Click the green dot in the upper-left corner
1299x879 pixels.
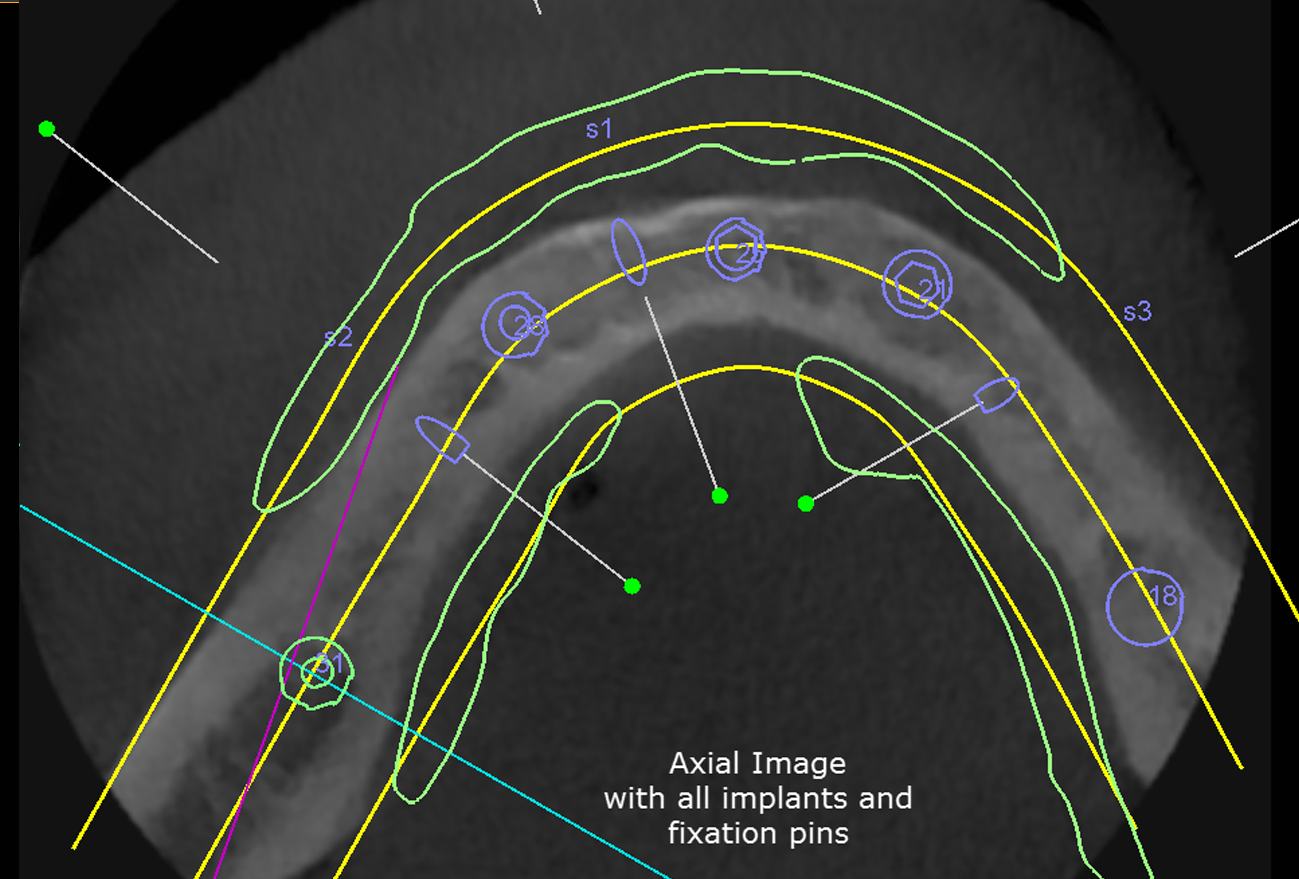(46, 129)
